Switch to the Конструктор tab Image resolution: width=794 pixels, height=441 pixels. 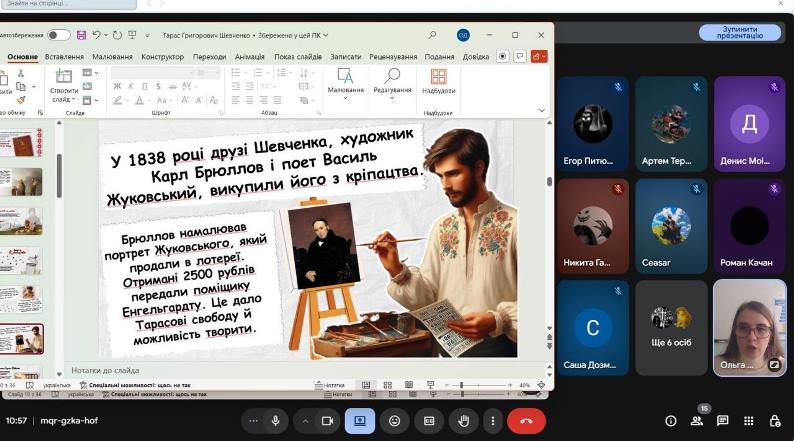click(x=163, y=57)
